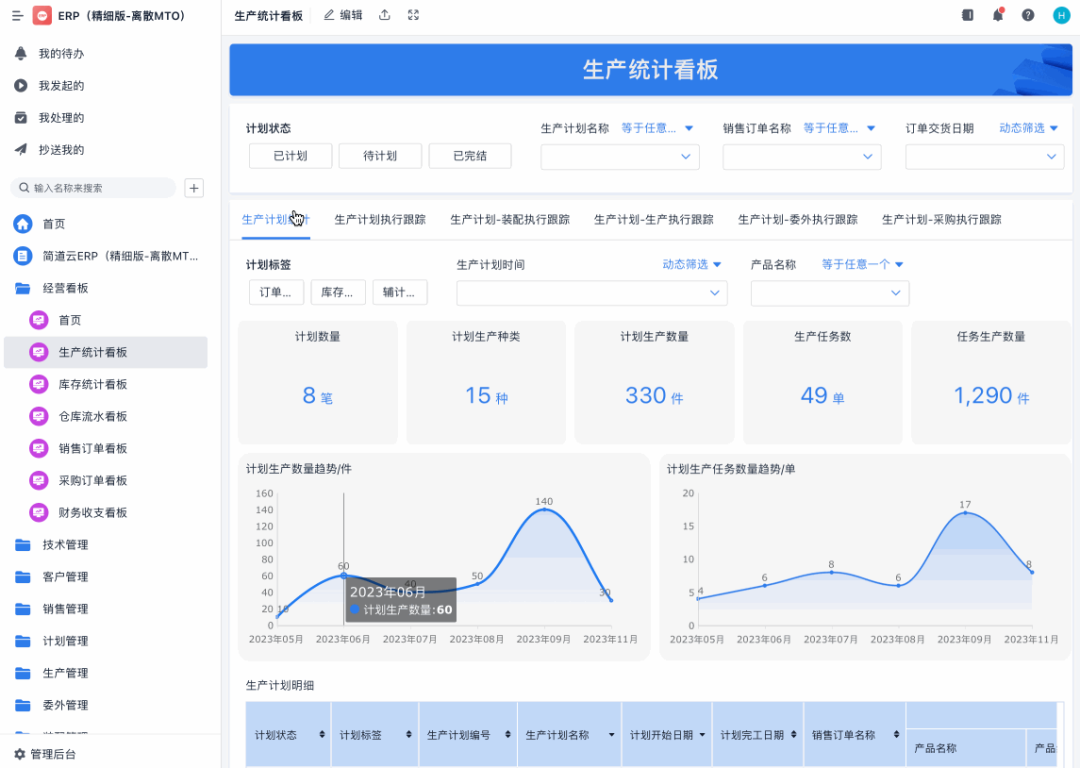The width and height of the screenshot is (1080, 768).
Task: Click the 2023年09月 peak point 140
Action: pyautogui.click(x=544, y=509)
